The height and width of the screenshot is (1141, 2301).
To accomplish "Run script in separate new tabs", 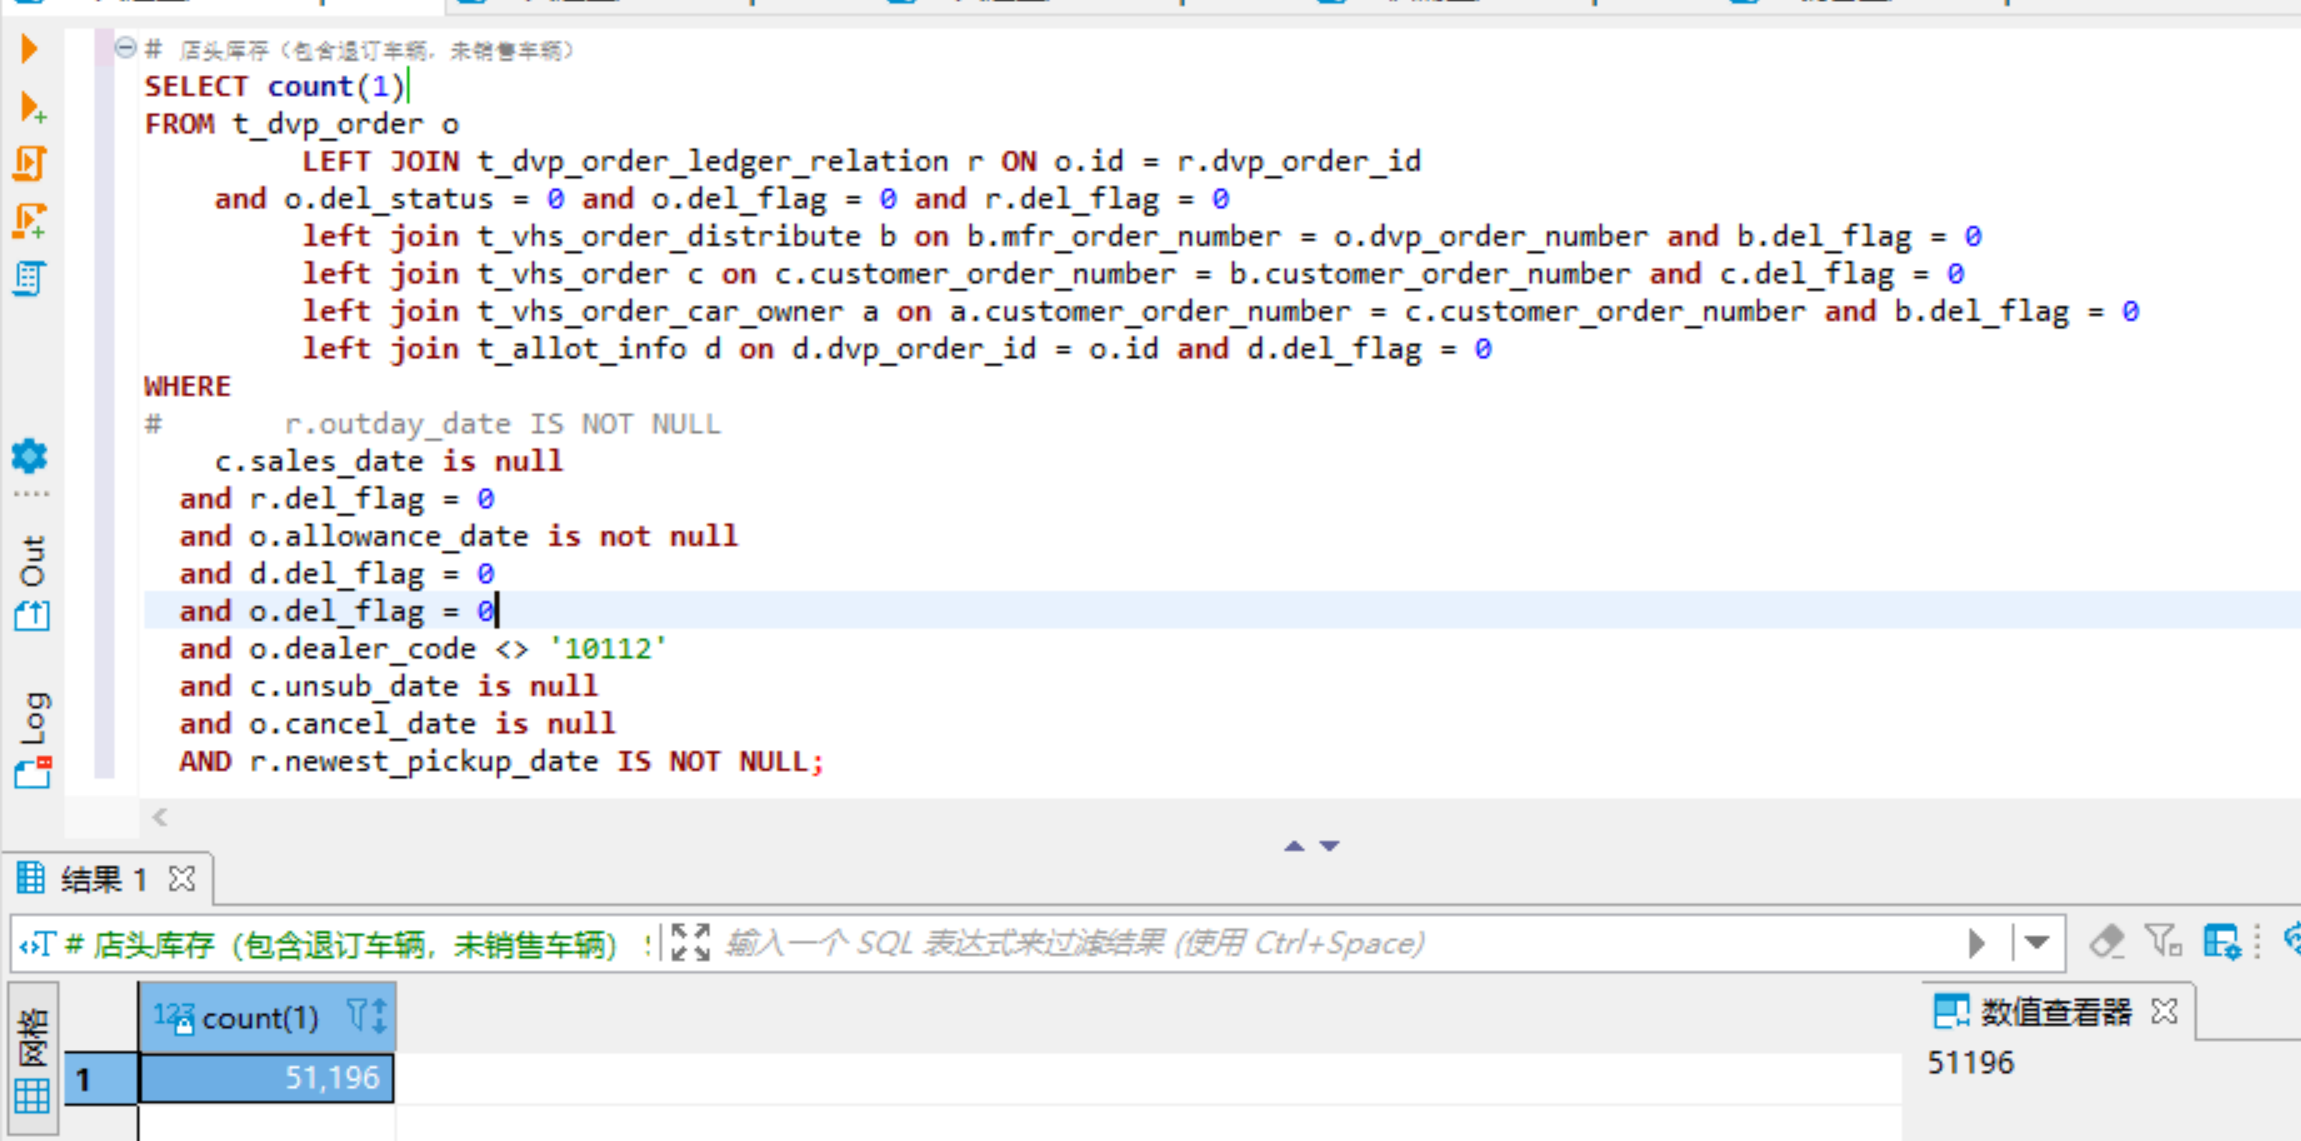I will (29, 220).
